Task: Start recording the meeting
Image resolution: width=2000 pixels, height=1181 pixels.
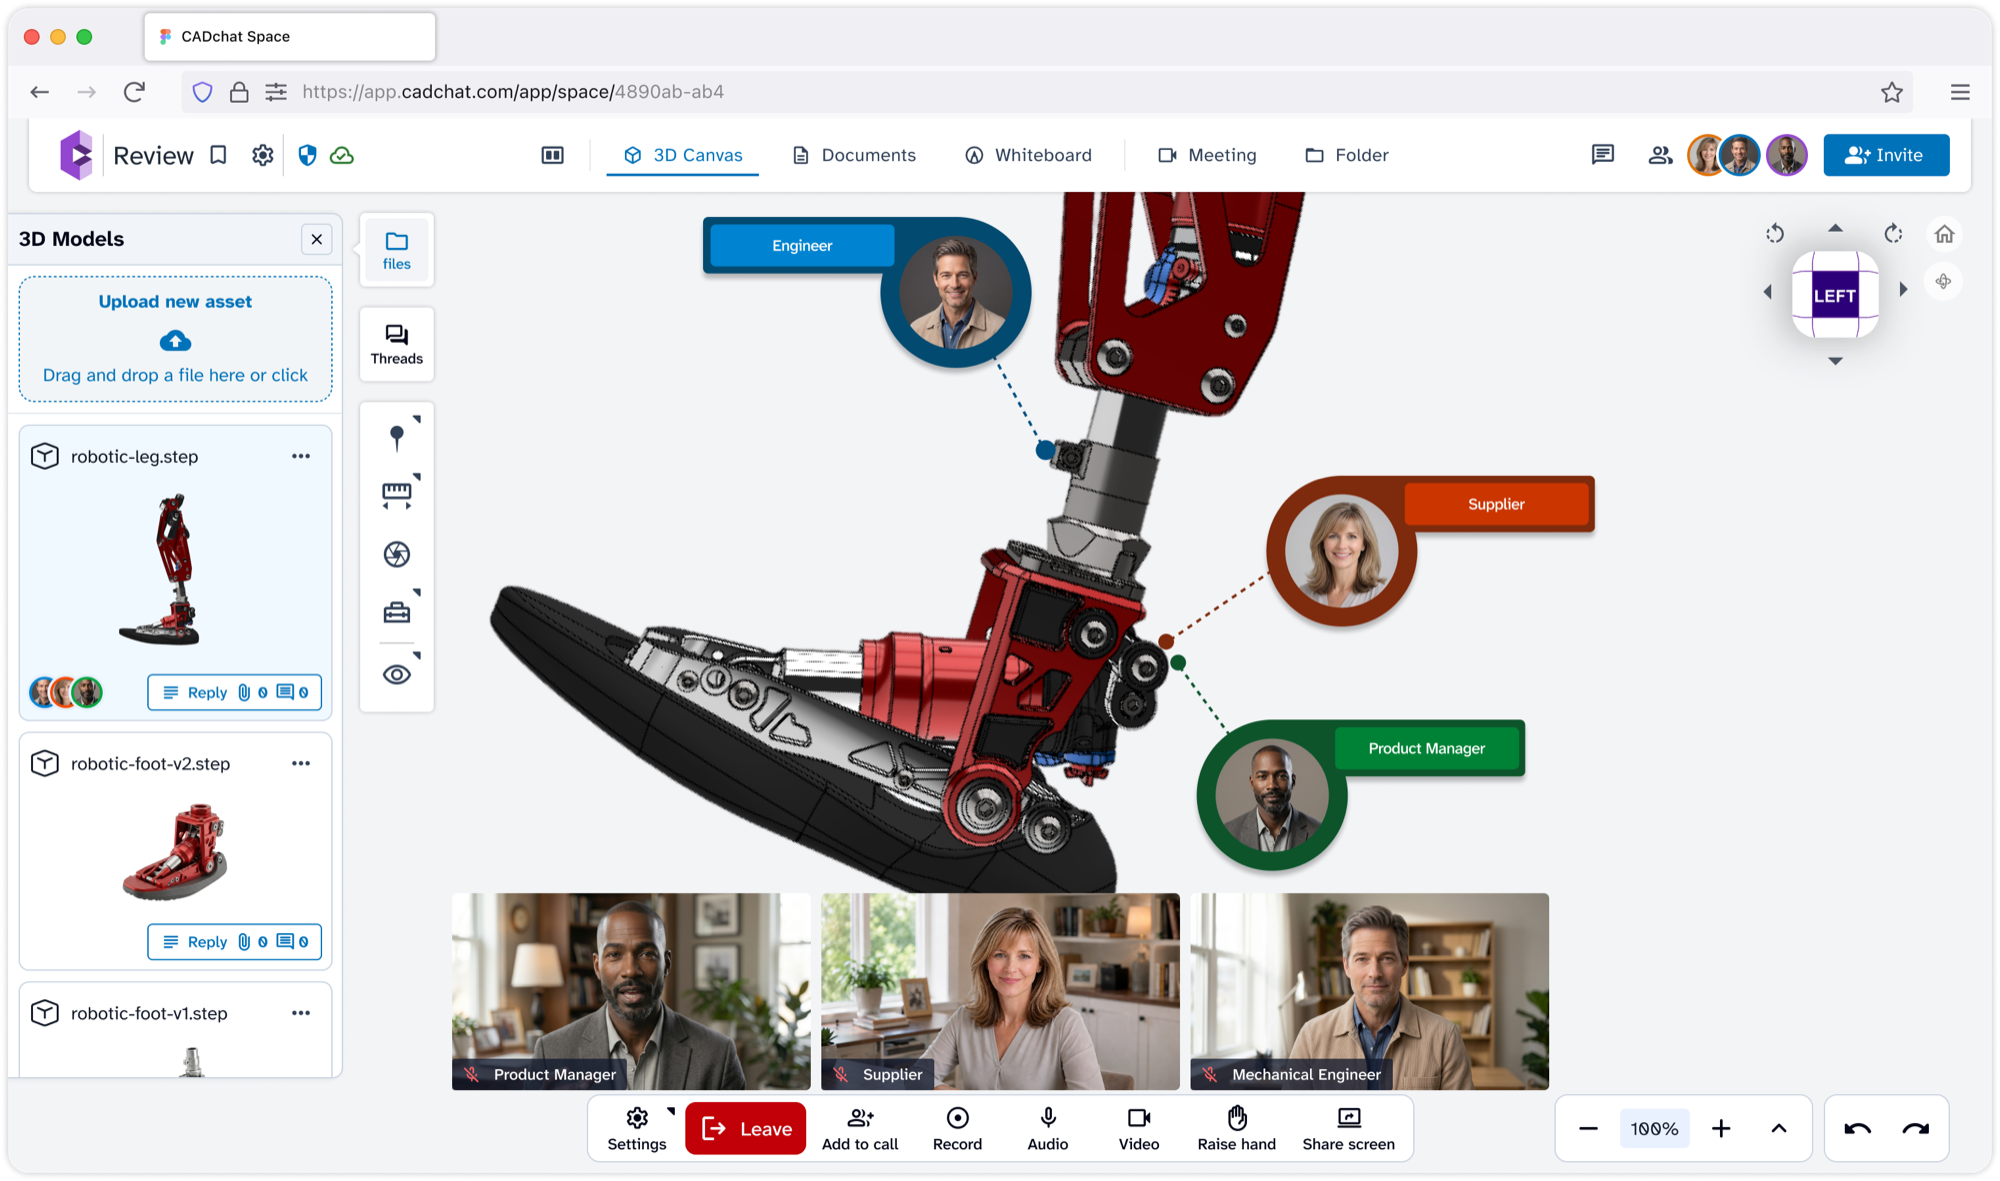Action: pyautogui.click(x=957, y=1128)
